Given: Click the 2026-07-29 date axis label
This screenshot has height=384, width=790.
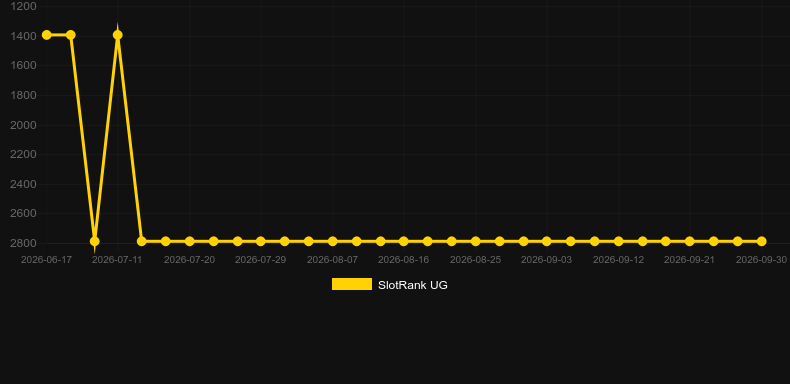Looking at the screenshot, I should click(x=260, y=260).
